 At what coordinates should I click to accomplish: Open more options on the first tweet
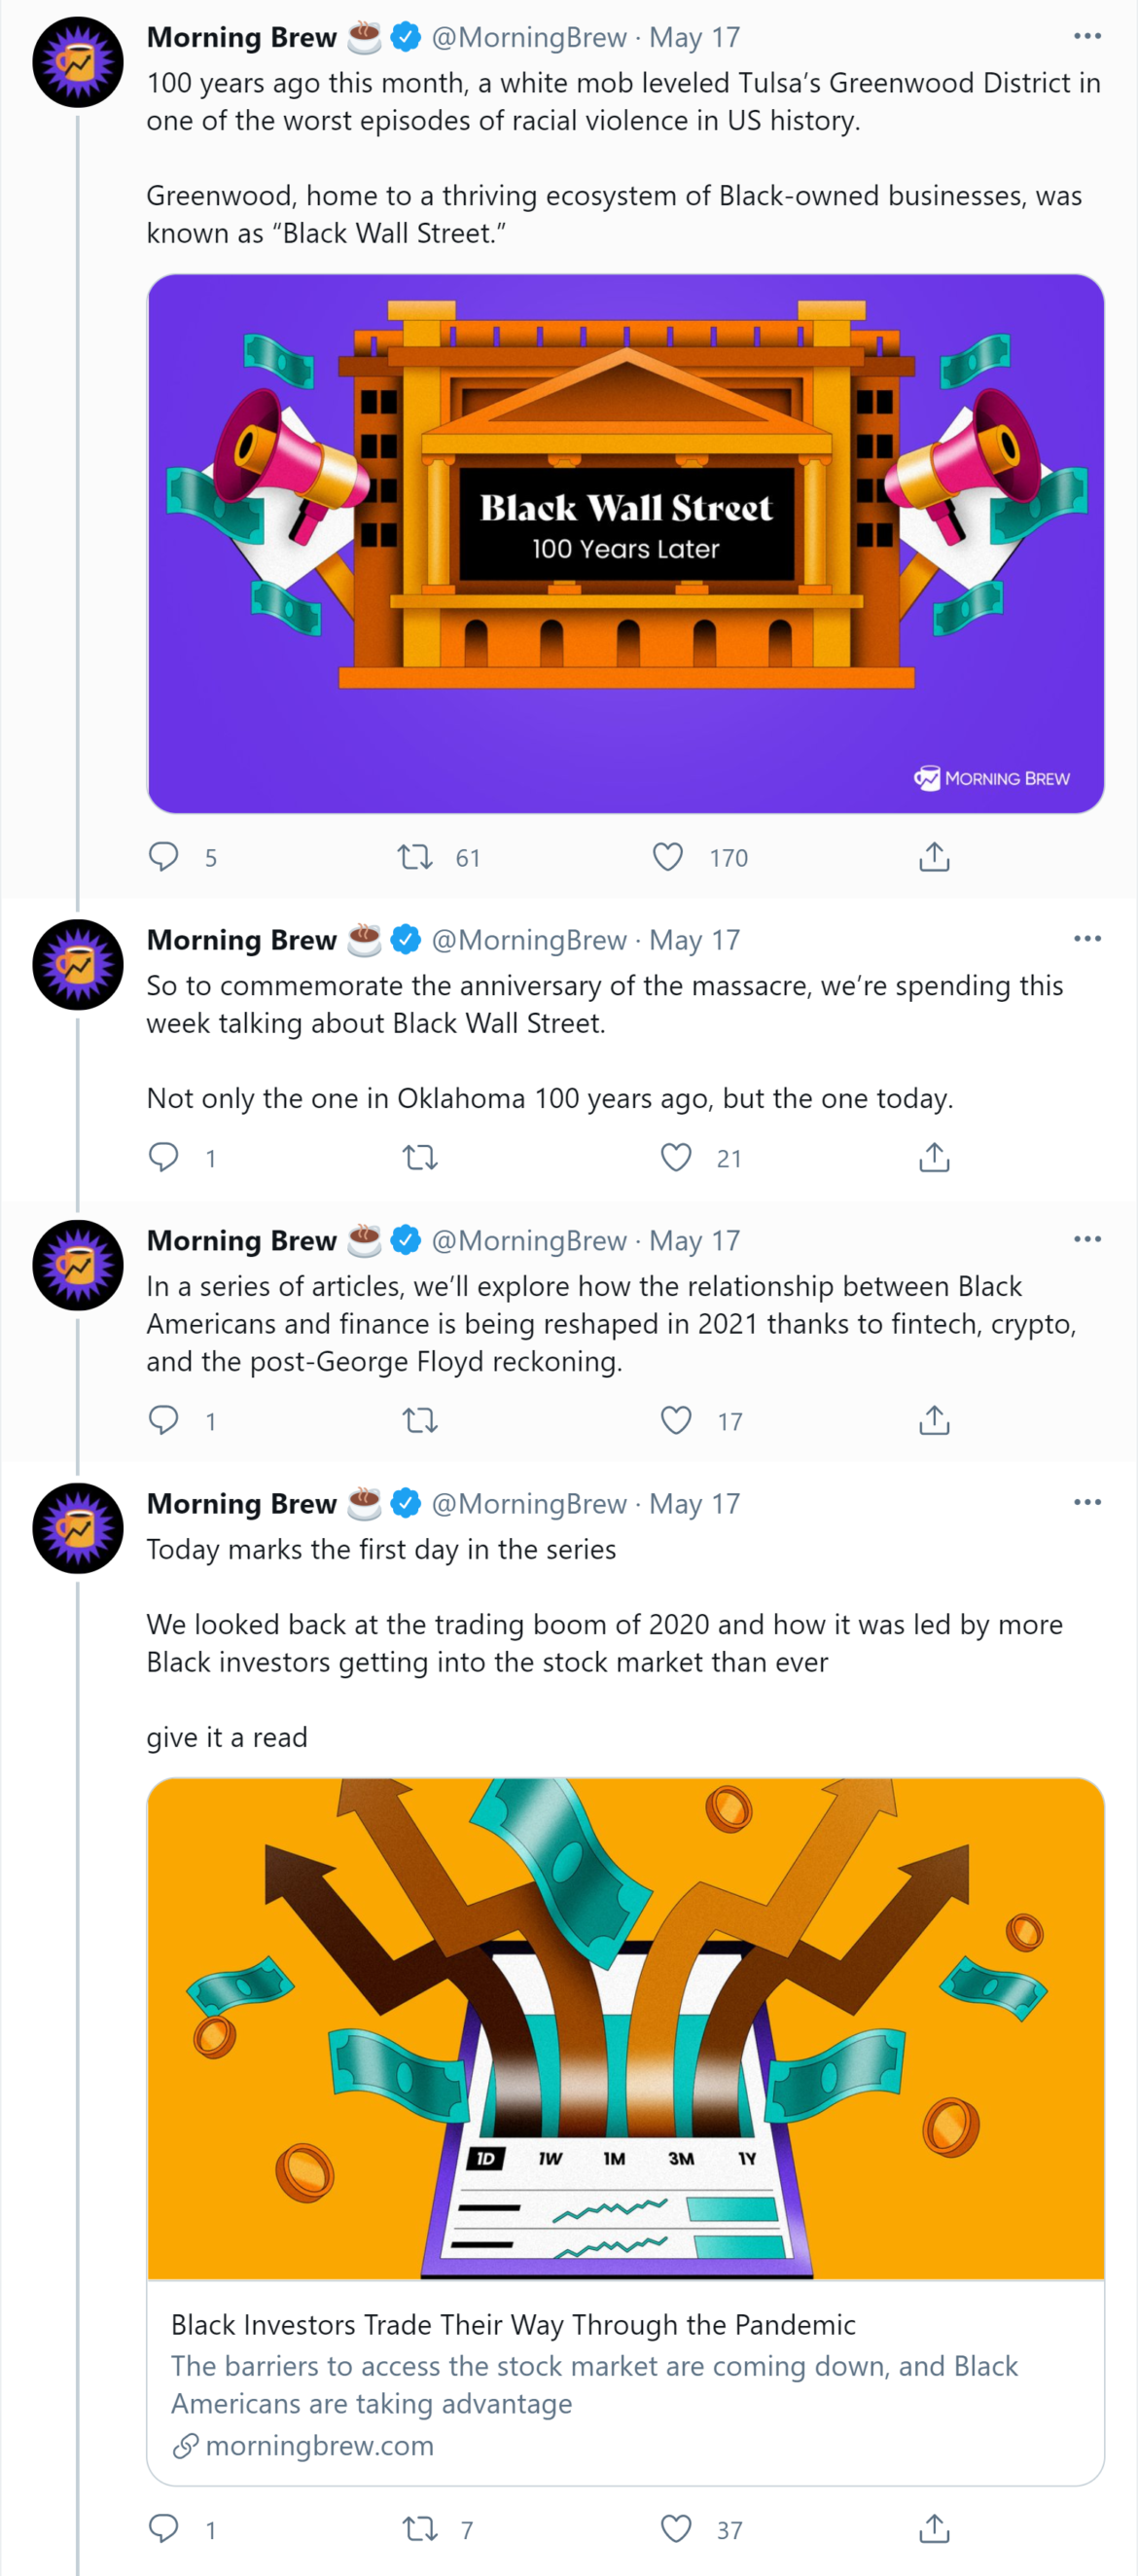pos(1087,37)
